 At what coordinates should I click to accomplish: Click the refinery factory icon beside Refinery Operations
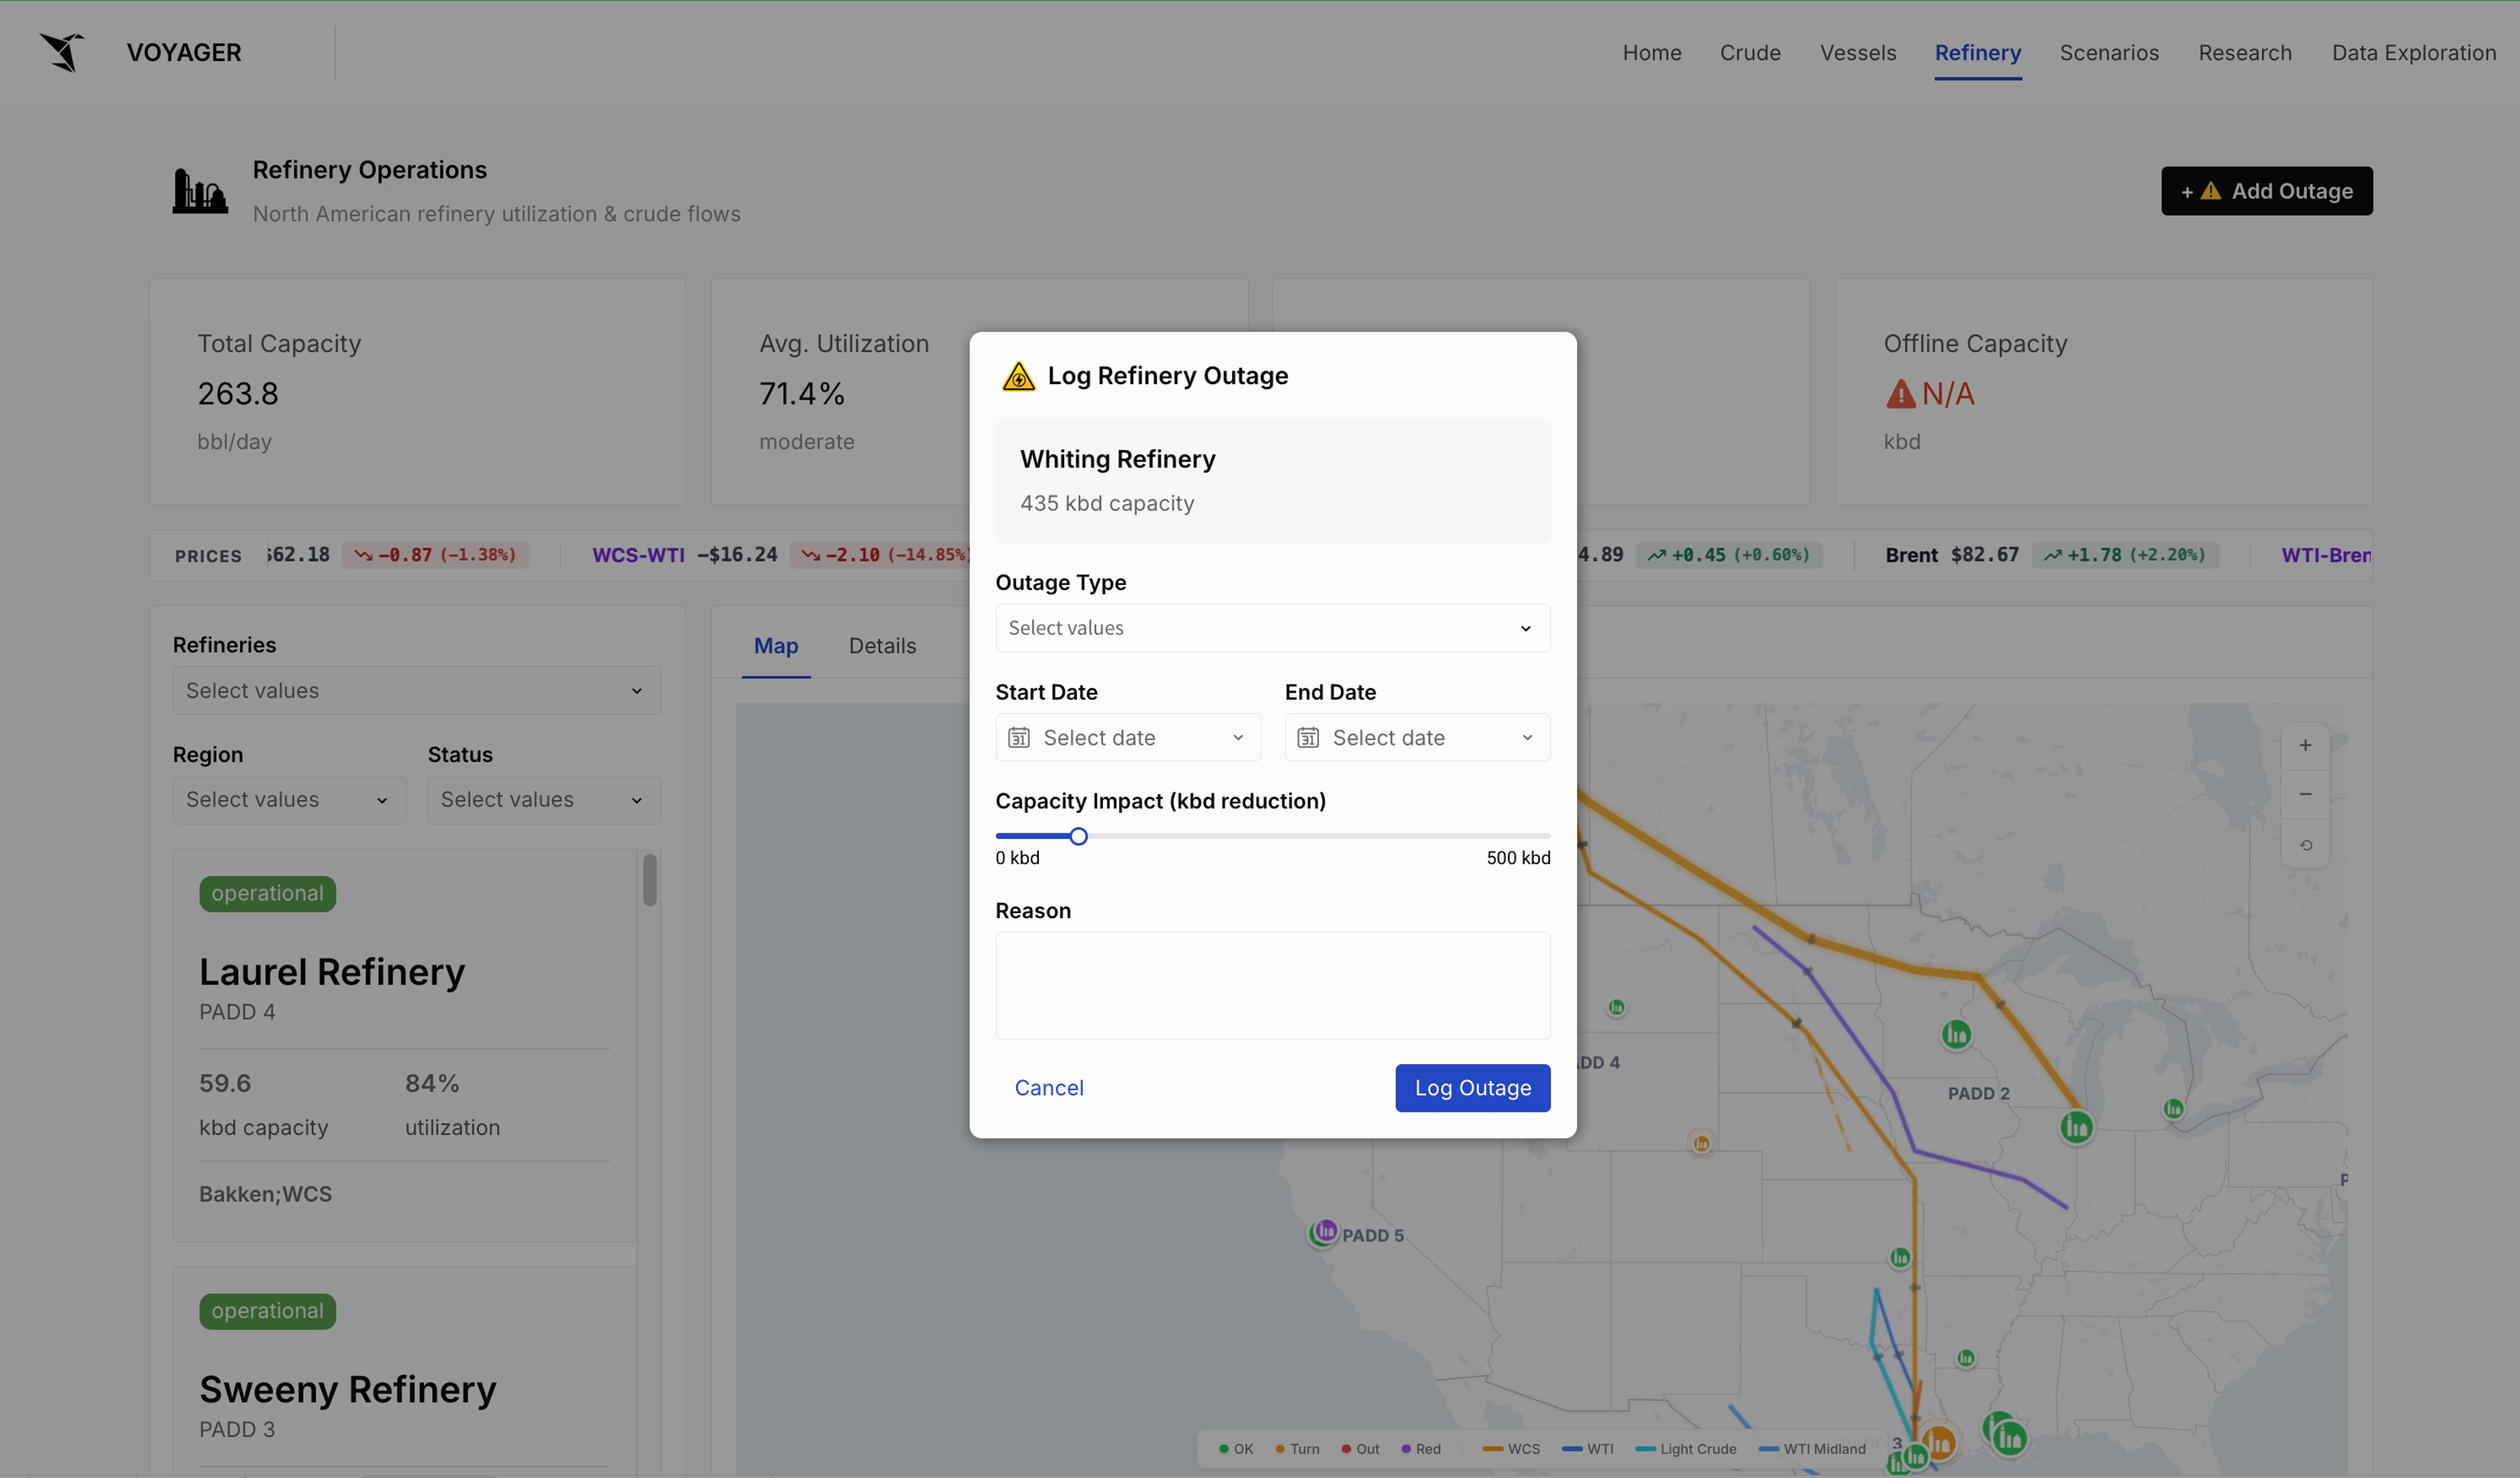coord(200,190)
